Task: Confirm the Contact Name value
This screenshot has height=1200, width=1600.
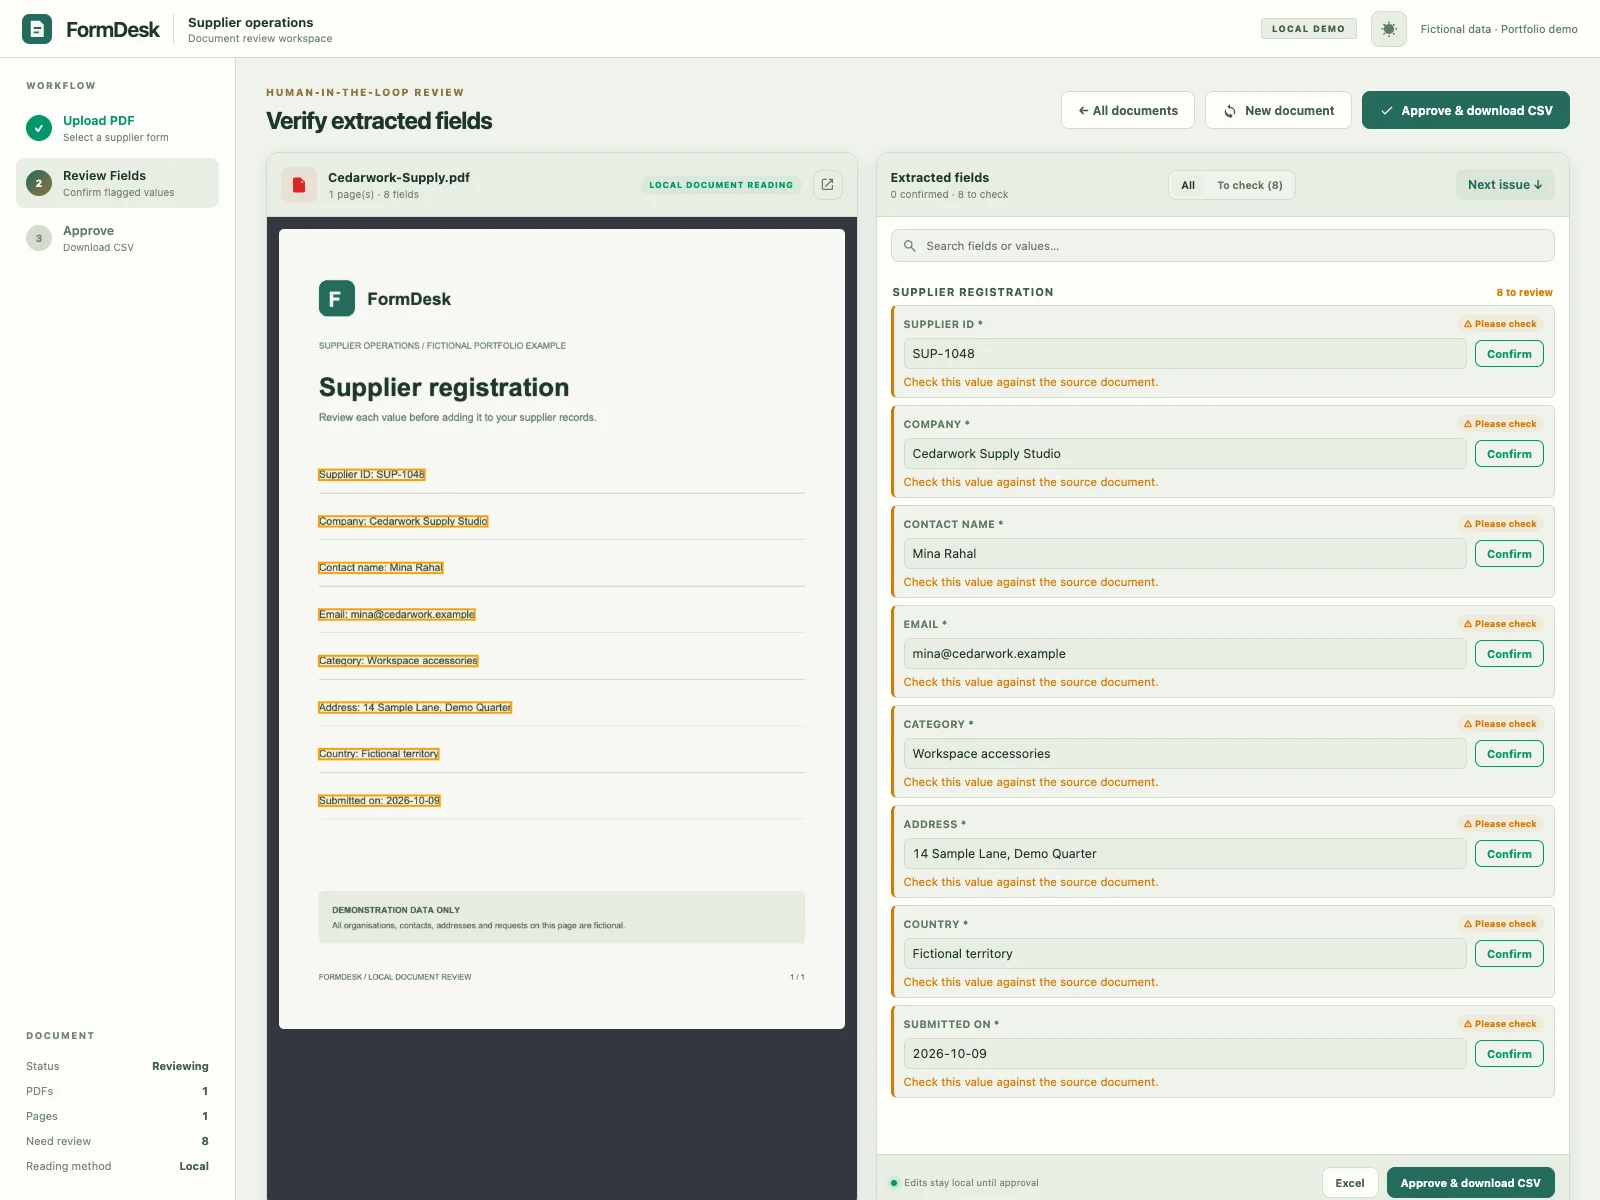Action: pos(1509,554)
